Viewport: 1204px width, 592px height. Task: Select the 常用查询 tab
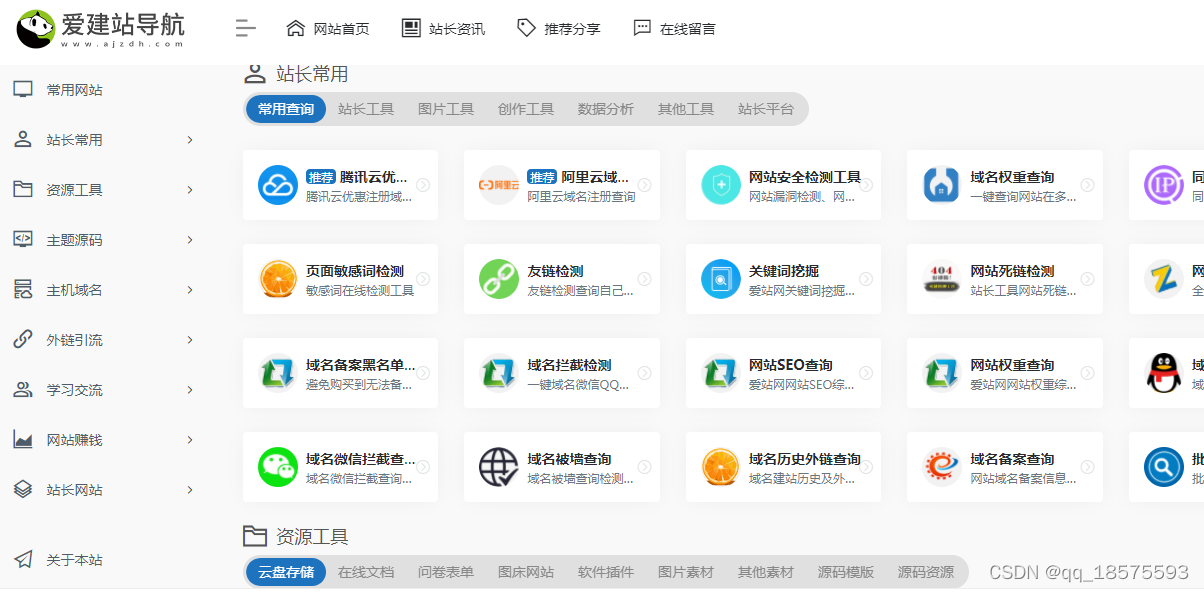tap(286, 109)
